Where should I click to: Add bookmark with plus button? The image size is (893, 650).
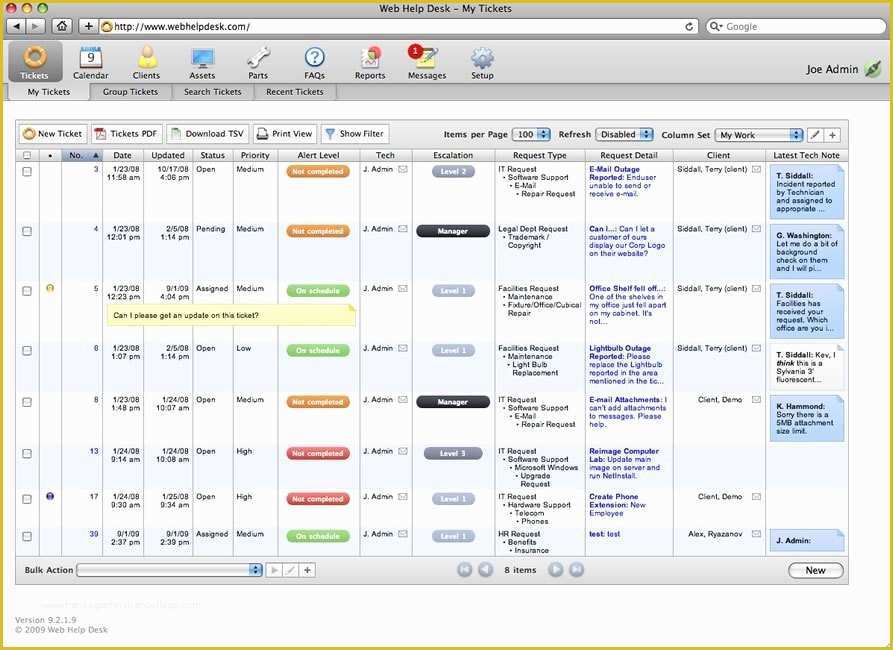[88, 26]
